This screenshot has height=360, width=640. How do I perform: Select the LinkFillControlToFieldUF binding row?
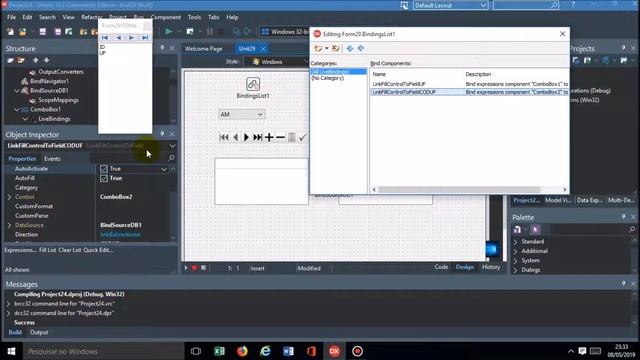(x=469, y=84)
